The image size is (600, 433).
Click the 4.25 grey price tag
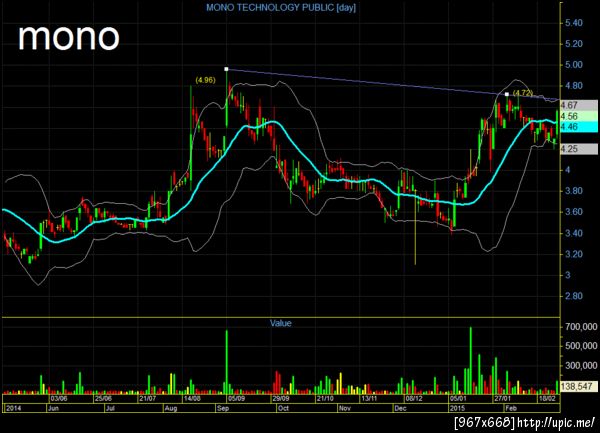tap(579, 149)
